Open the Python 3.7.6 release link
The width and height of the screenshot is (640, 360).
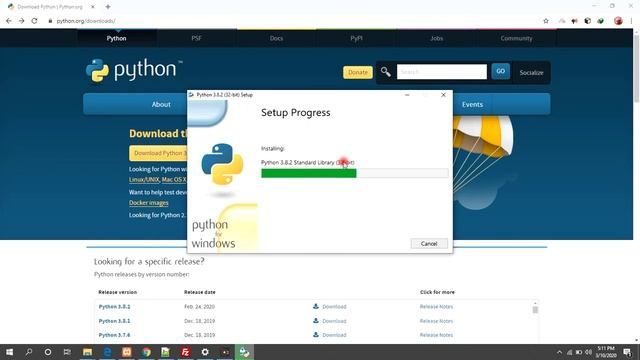[x=114, y=335]
